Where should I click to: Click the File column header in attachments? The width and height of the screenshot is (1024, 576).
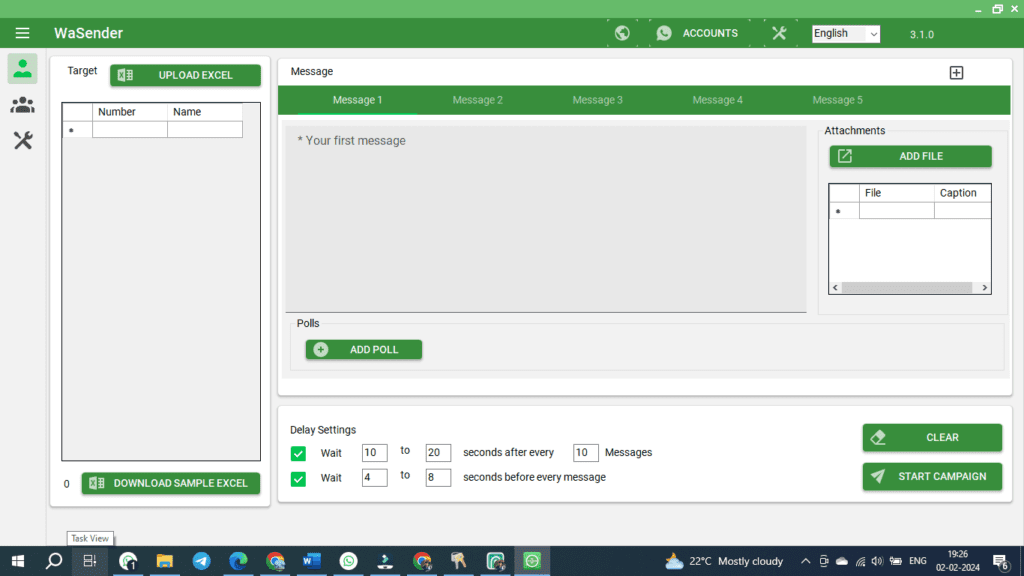(896, 193)
